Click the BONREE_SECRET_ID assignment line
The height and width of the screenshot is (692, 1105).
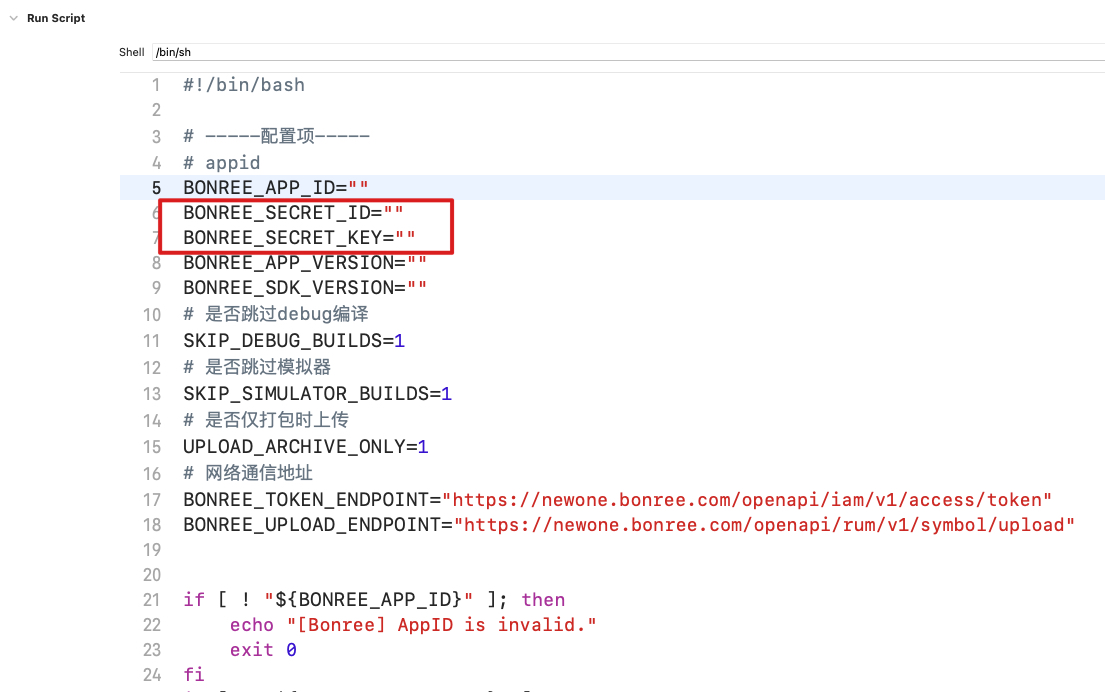pyautogui.click(x=292, y=213)
